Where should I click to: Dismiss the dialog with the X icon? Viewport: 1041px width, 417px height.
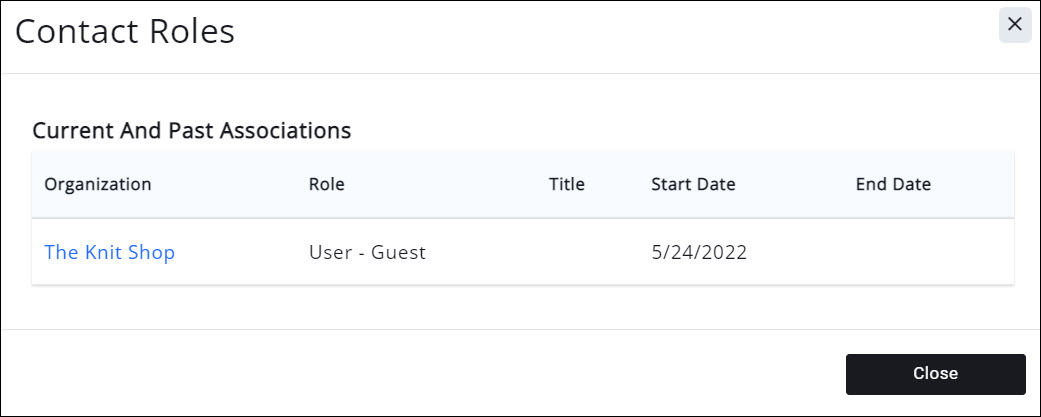click(x=1014, y=25)
